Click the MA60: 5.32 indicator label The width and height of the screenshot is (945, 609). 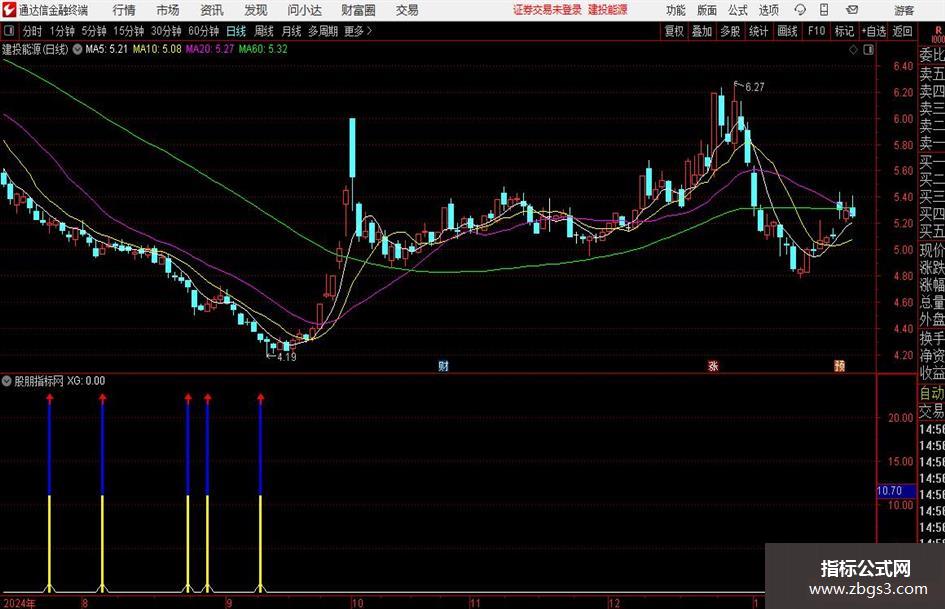263,49
